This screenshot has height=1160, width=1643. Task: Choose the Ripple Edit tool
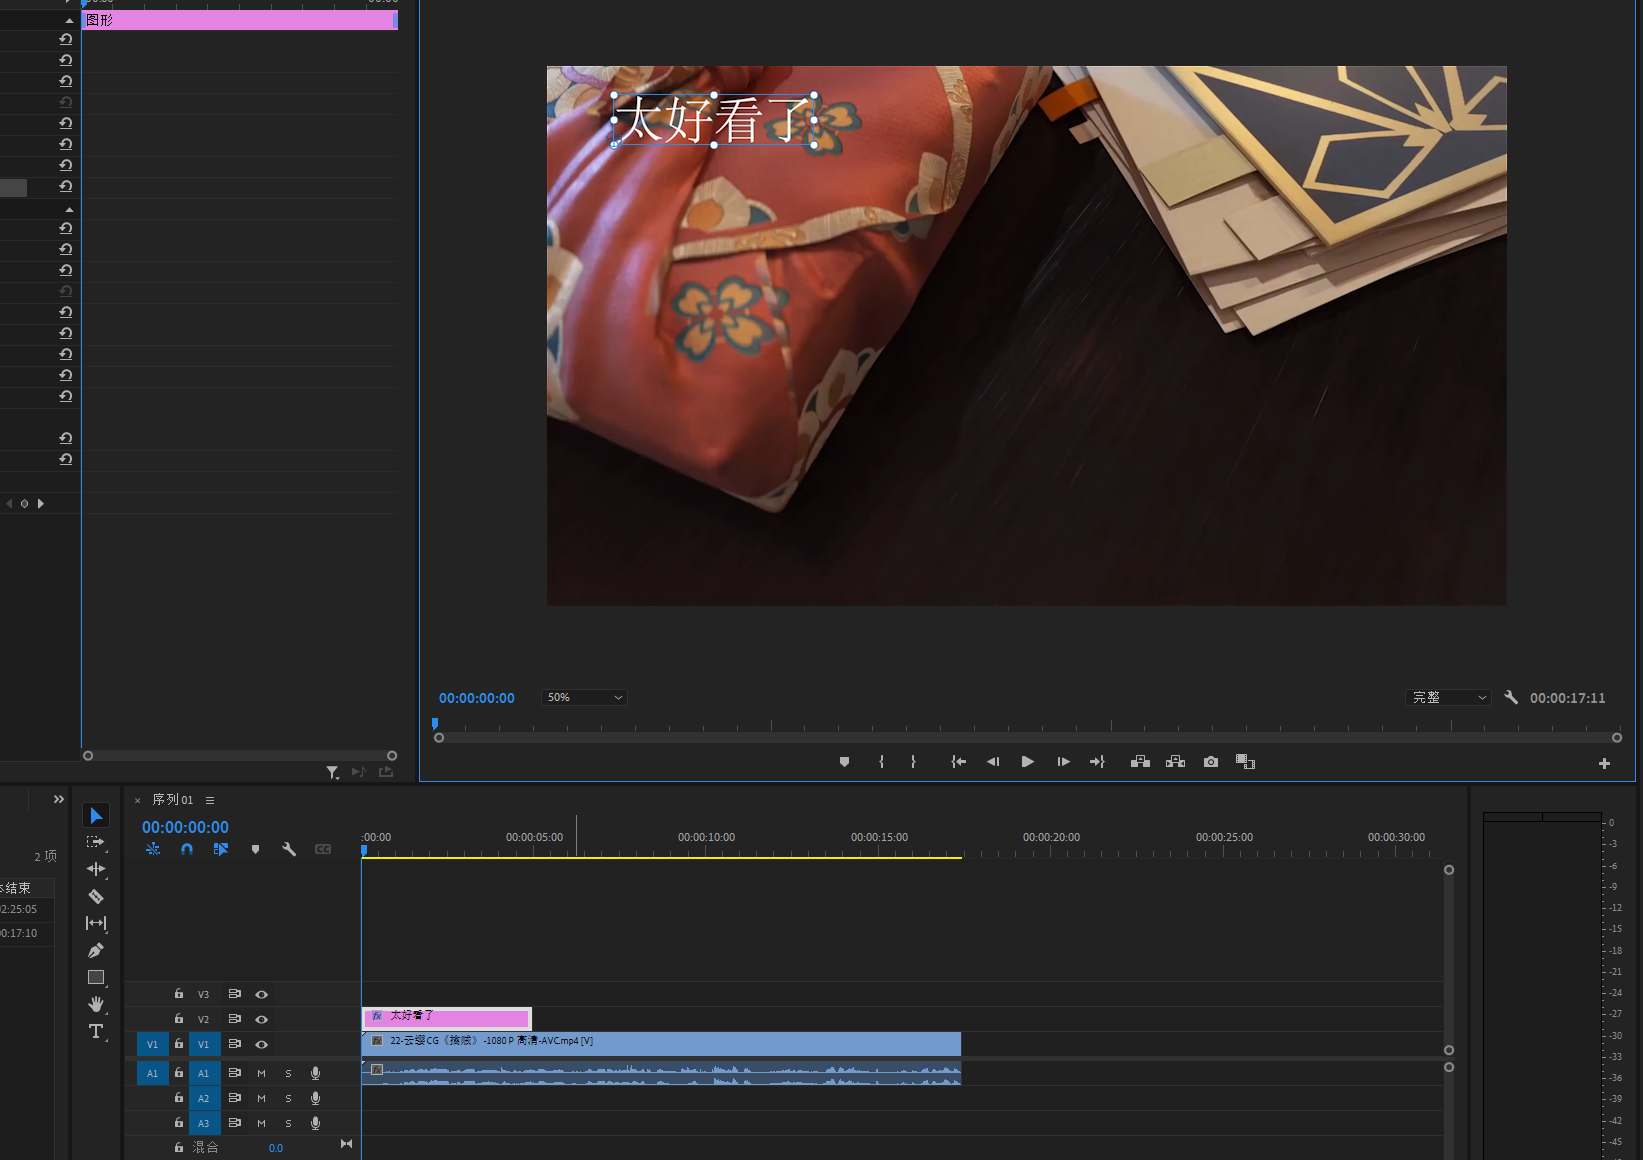click(x=96, y=869)
